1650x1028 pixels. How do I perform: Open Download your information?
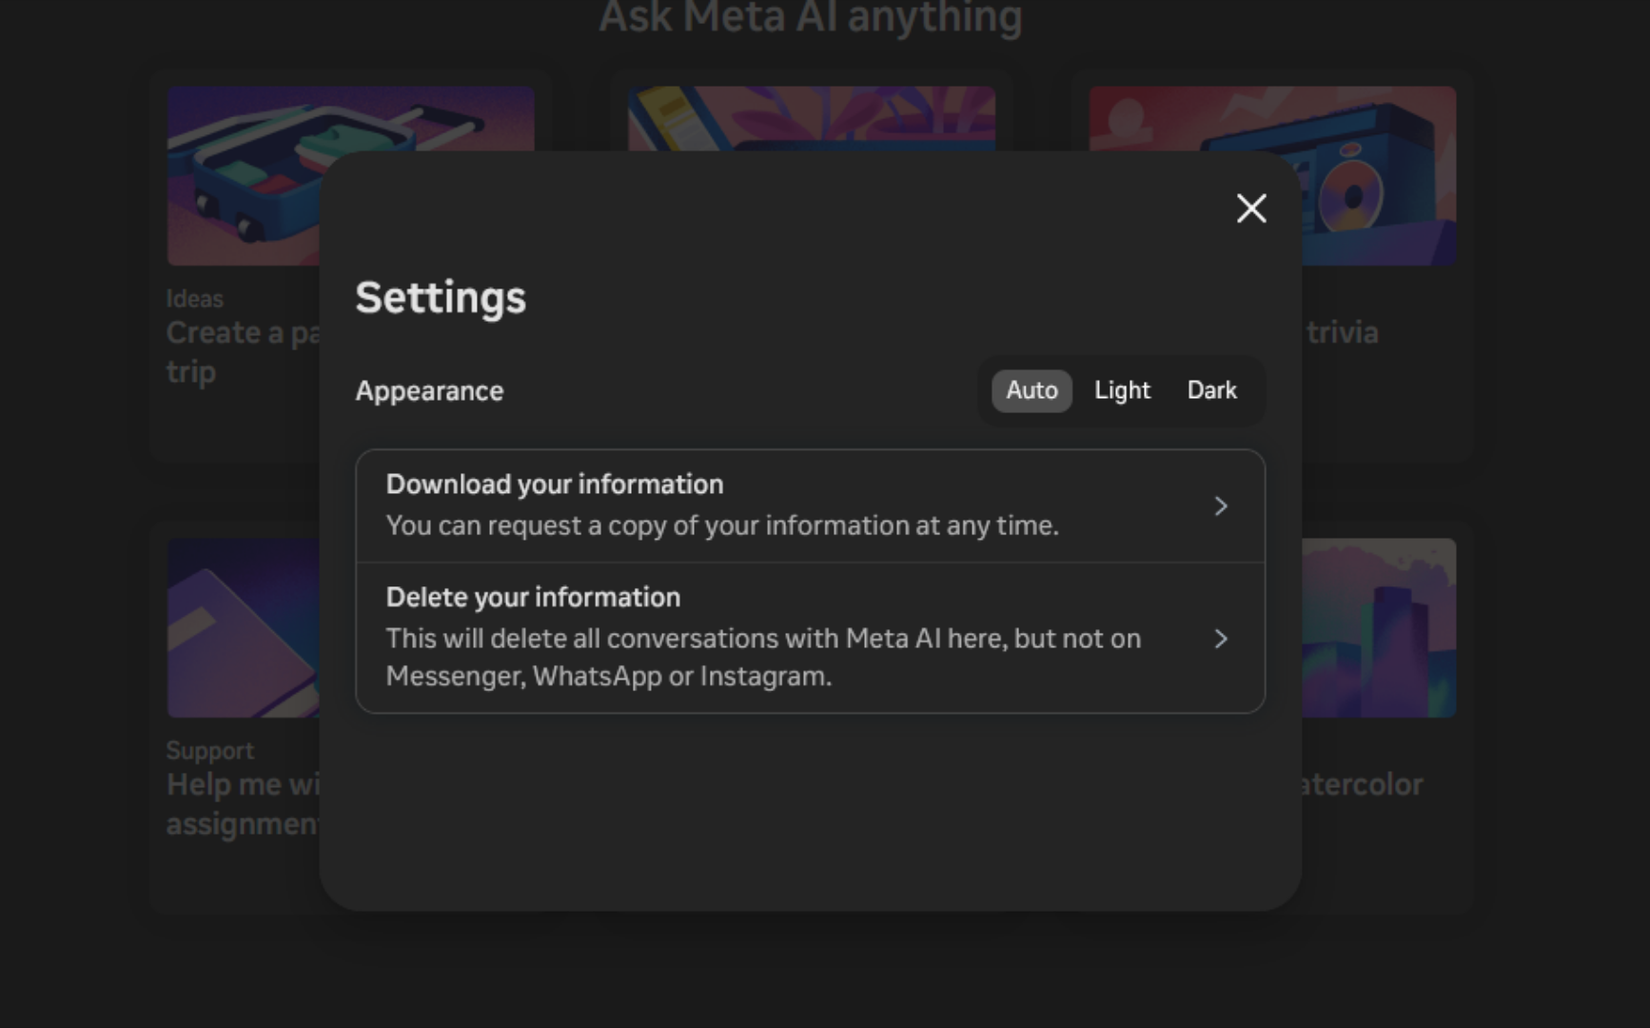555,485
